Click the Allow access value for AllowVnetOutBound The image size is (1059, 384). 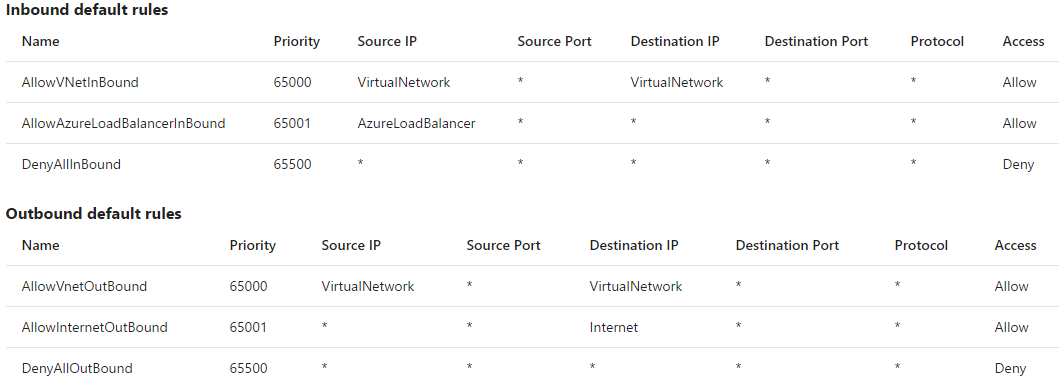tap(1011, 286)
